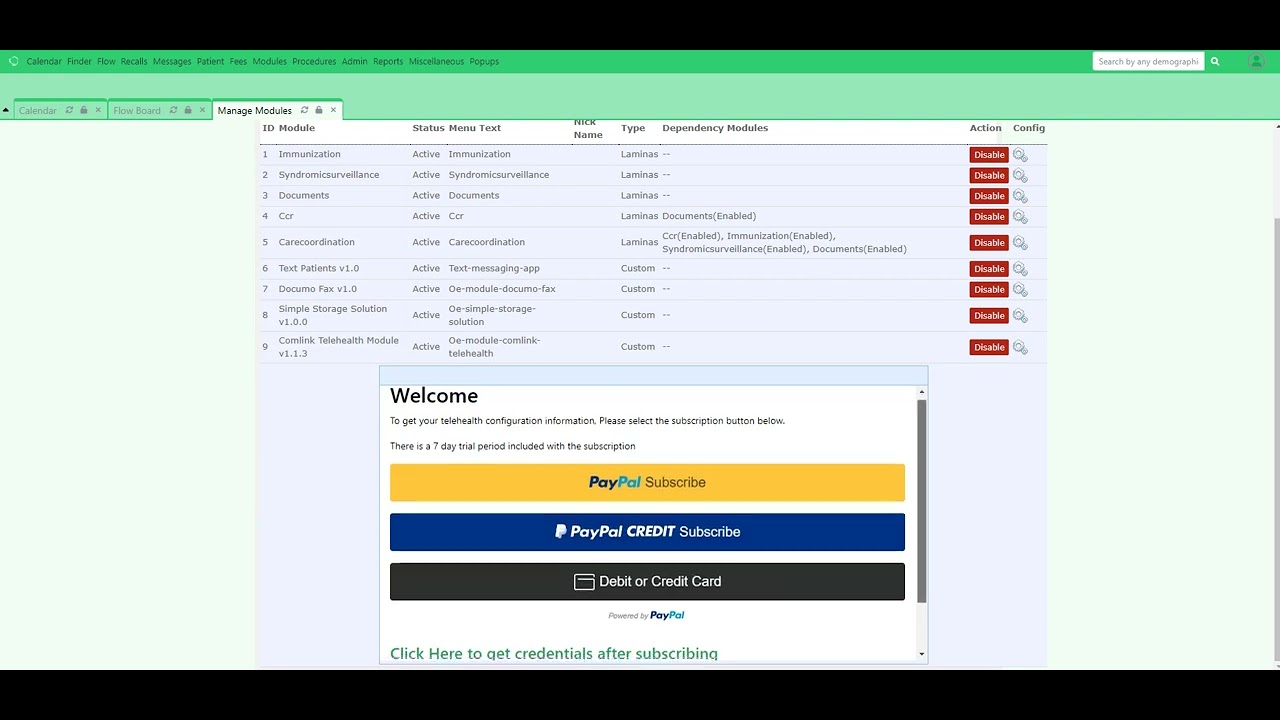This screenshot has width=1280, height=720.
Task: Open the Popups menu
Action: click(484, 61)
